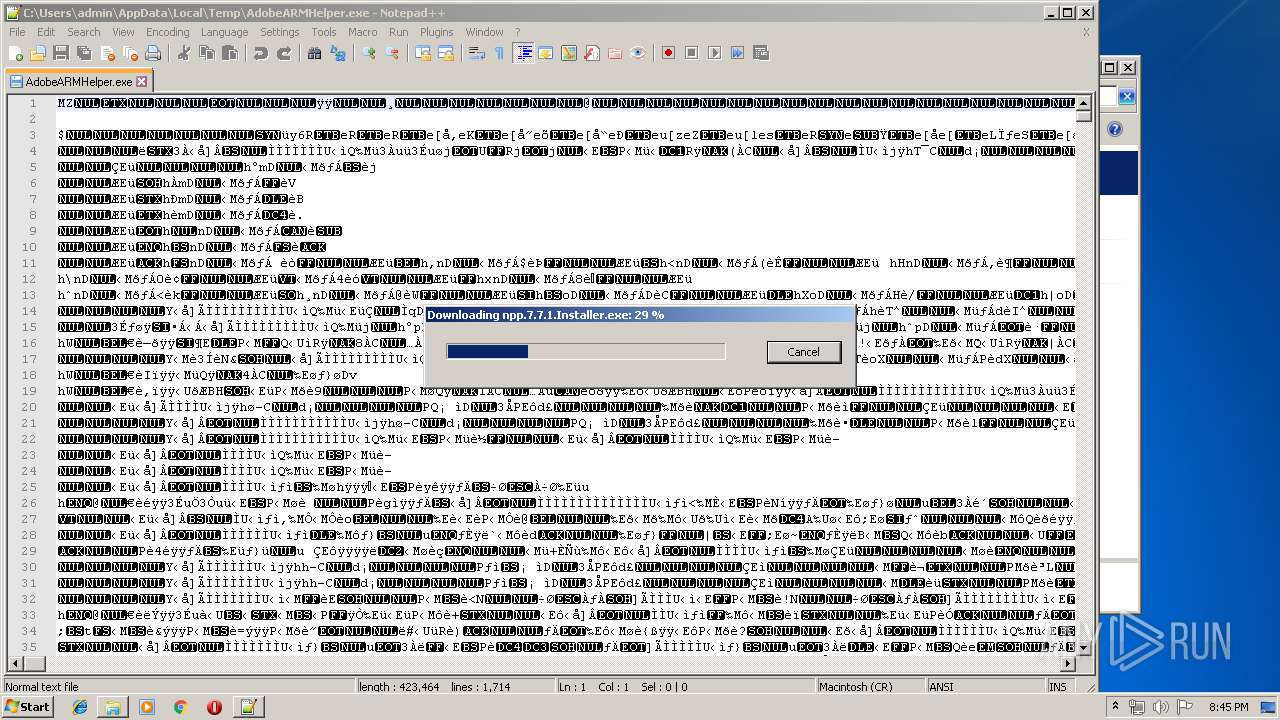
Task: Click the Stop Recording macro icon
Action: point(692,53)
